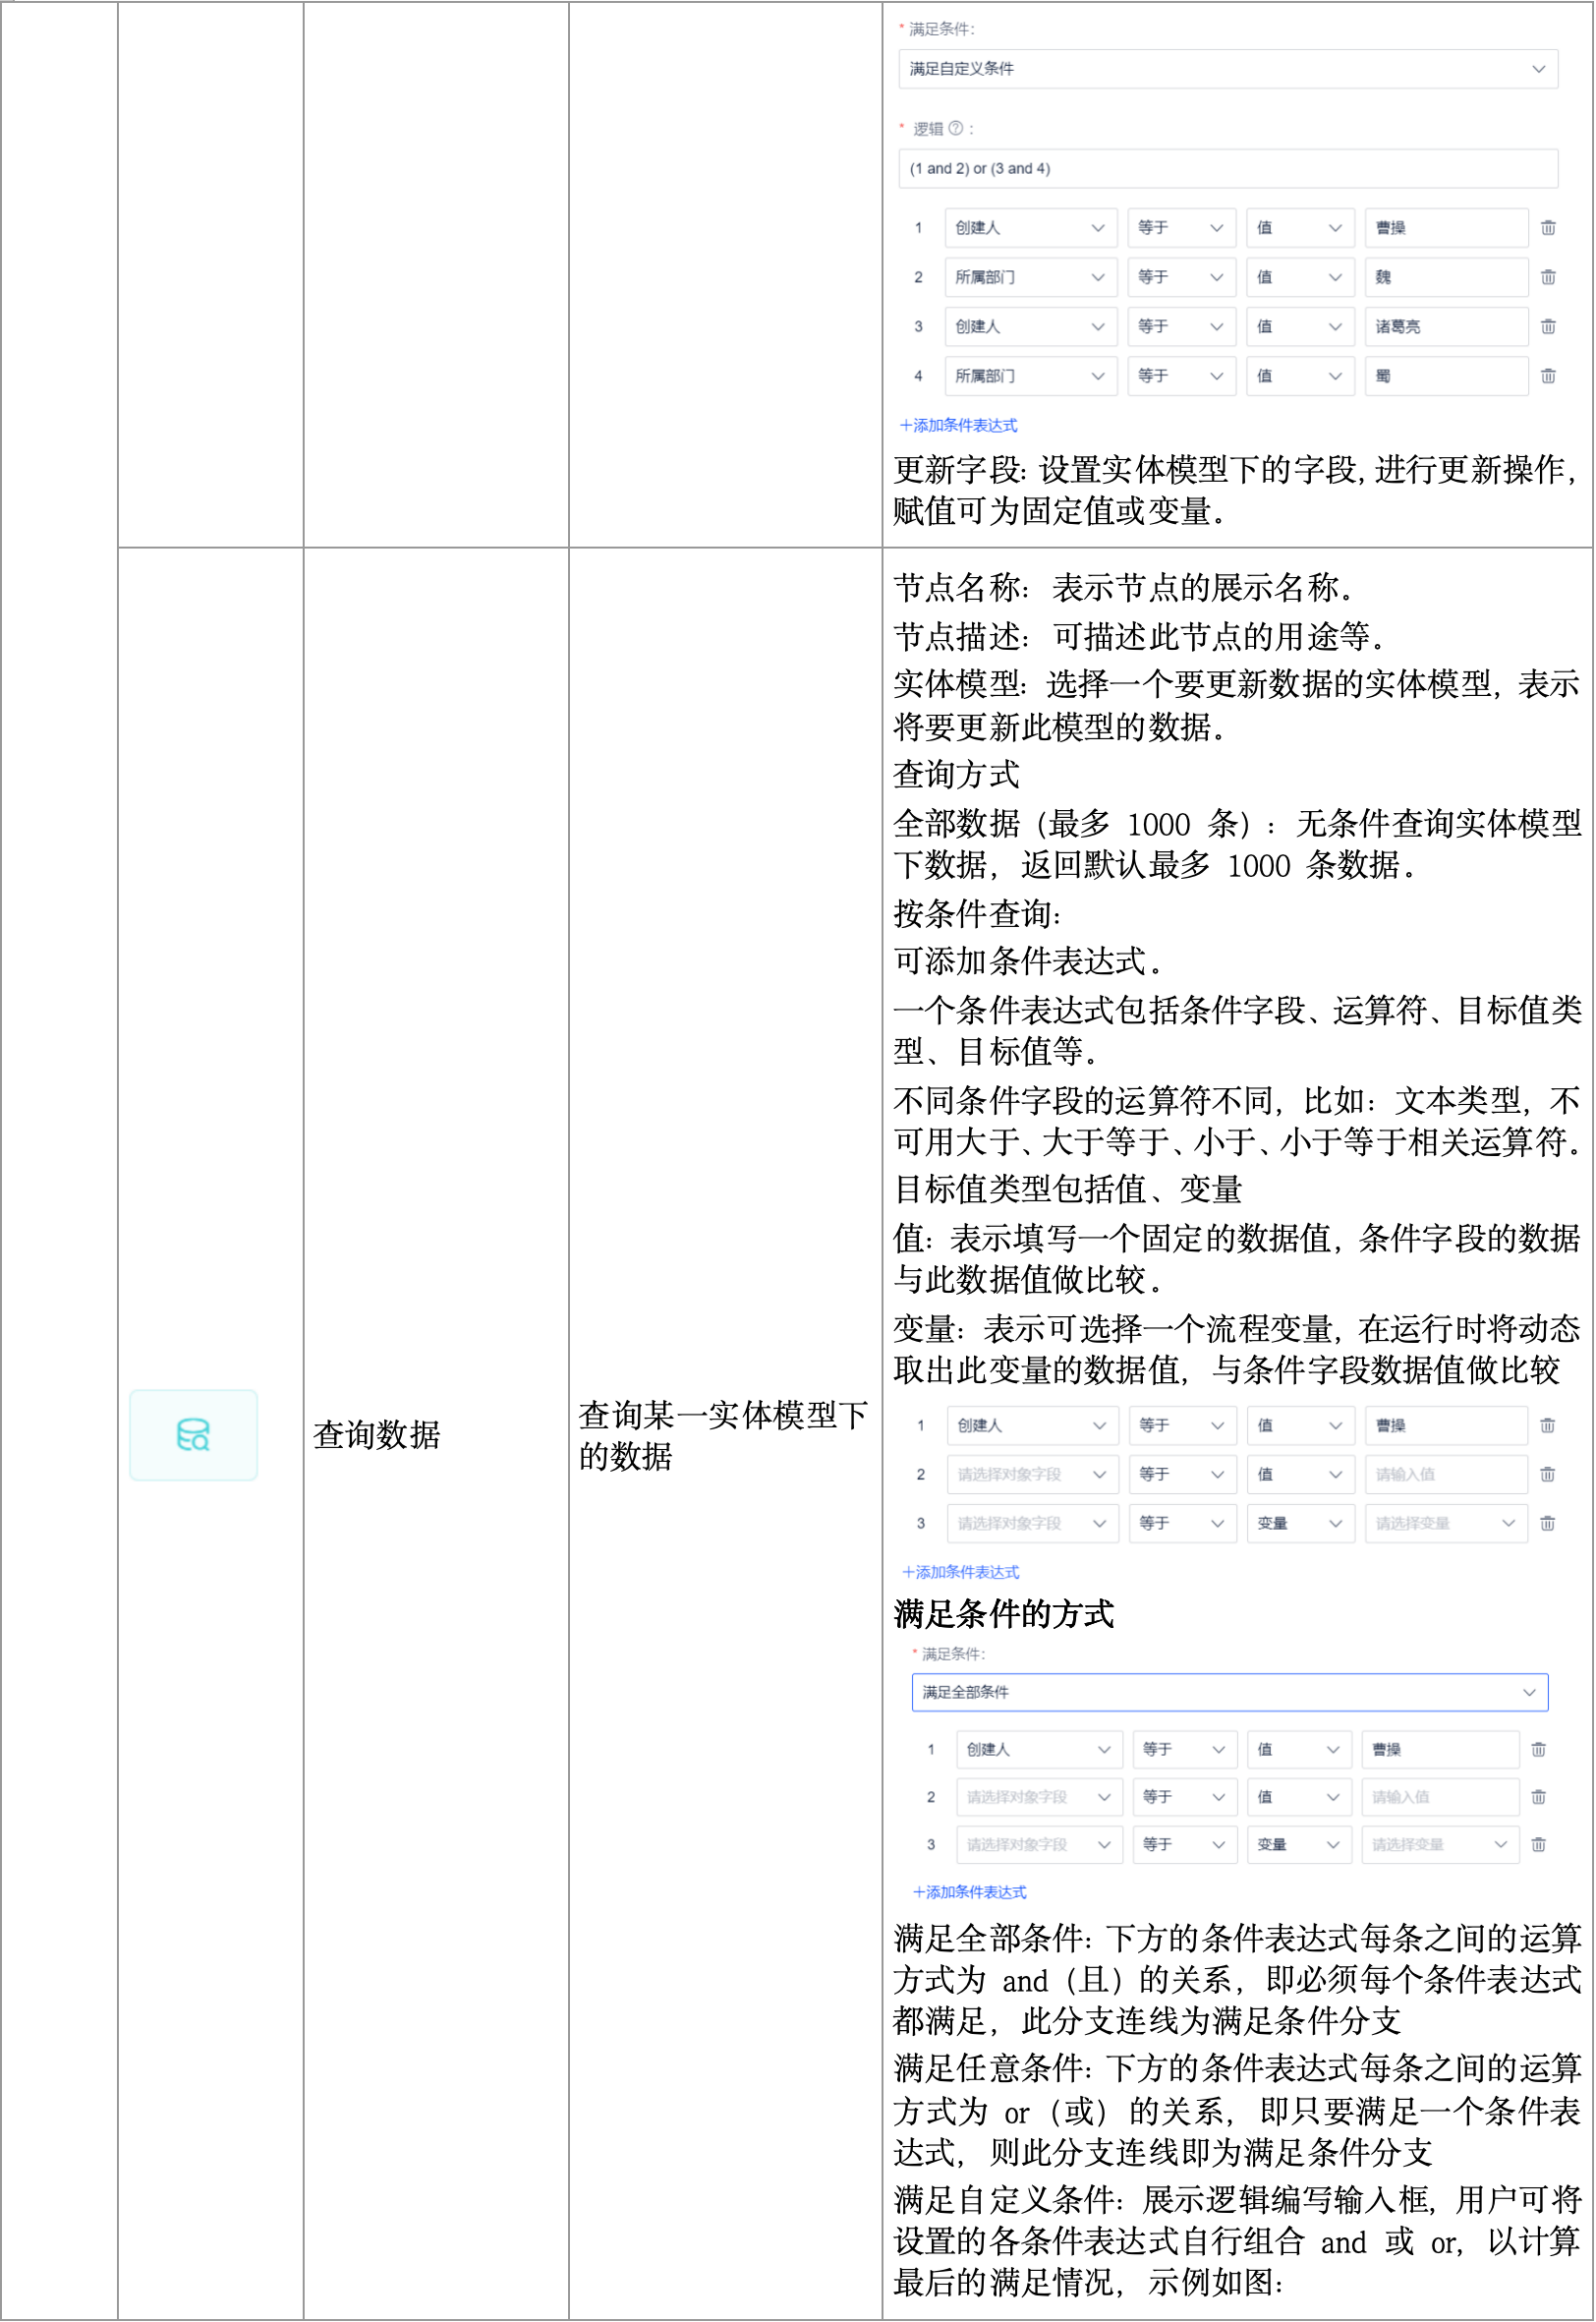Delete row 1 in the 满足全部条件 form
1596x2322 pixels.
coord(1538,1749)
